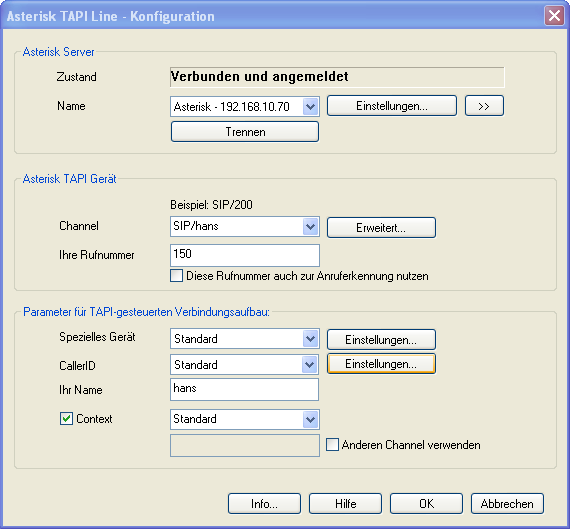This screenshot has width=570, height=529.
Task: Open Hilfe
Action: coord(345,504)
